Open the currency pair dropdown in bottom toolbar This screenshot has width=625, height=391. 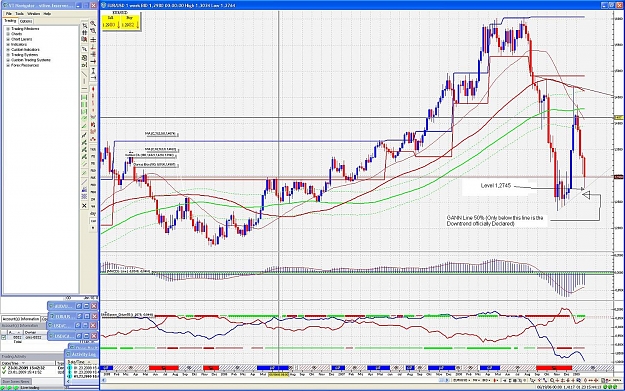coord(462,380)
